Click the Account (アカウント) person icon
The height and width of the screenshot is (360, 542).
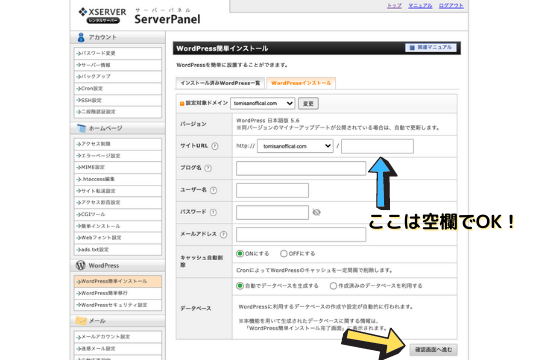click(x=81, y=37)
